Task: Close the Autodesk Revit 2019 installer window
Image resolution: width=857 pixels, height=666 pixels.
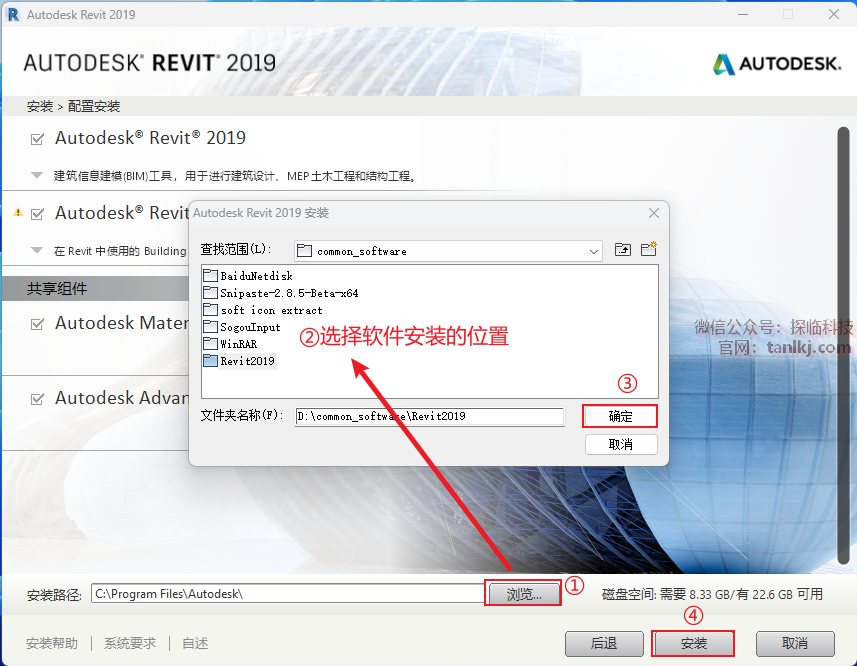Action: pos(833,14)
